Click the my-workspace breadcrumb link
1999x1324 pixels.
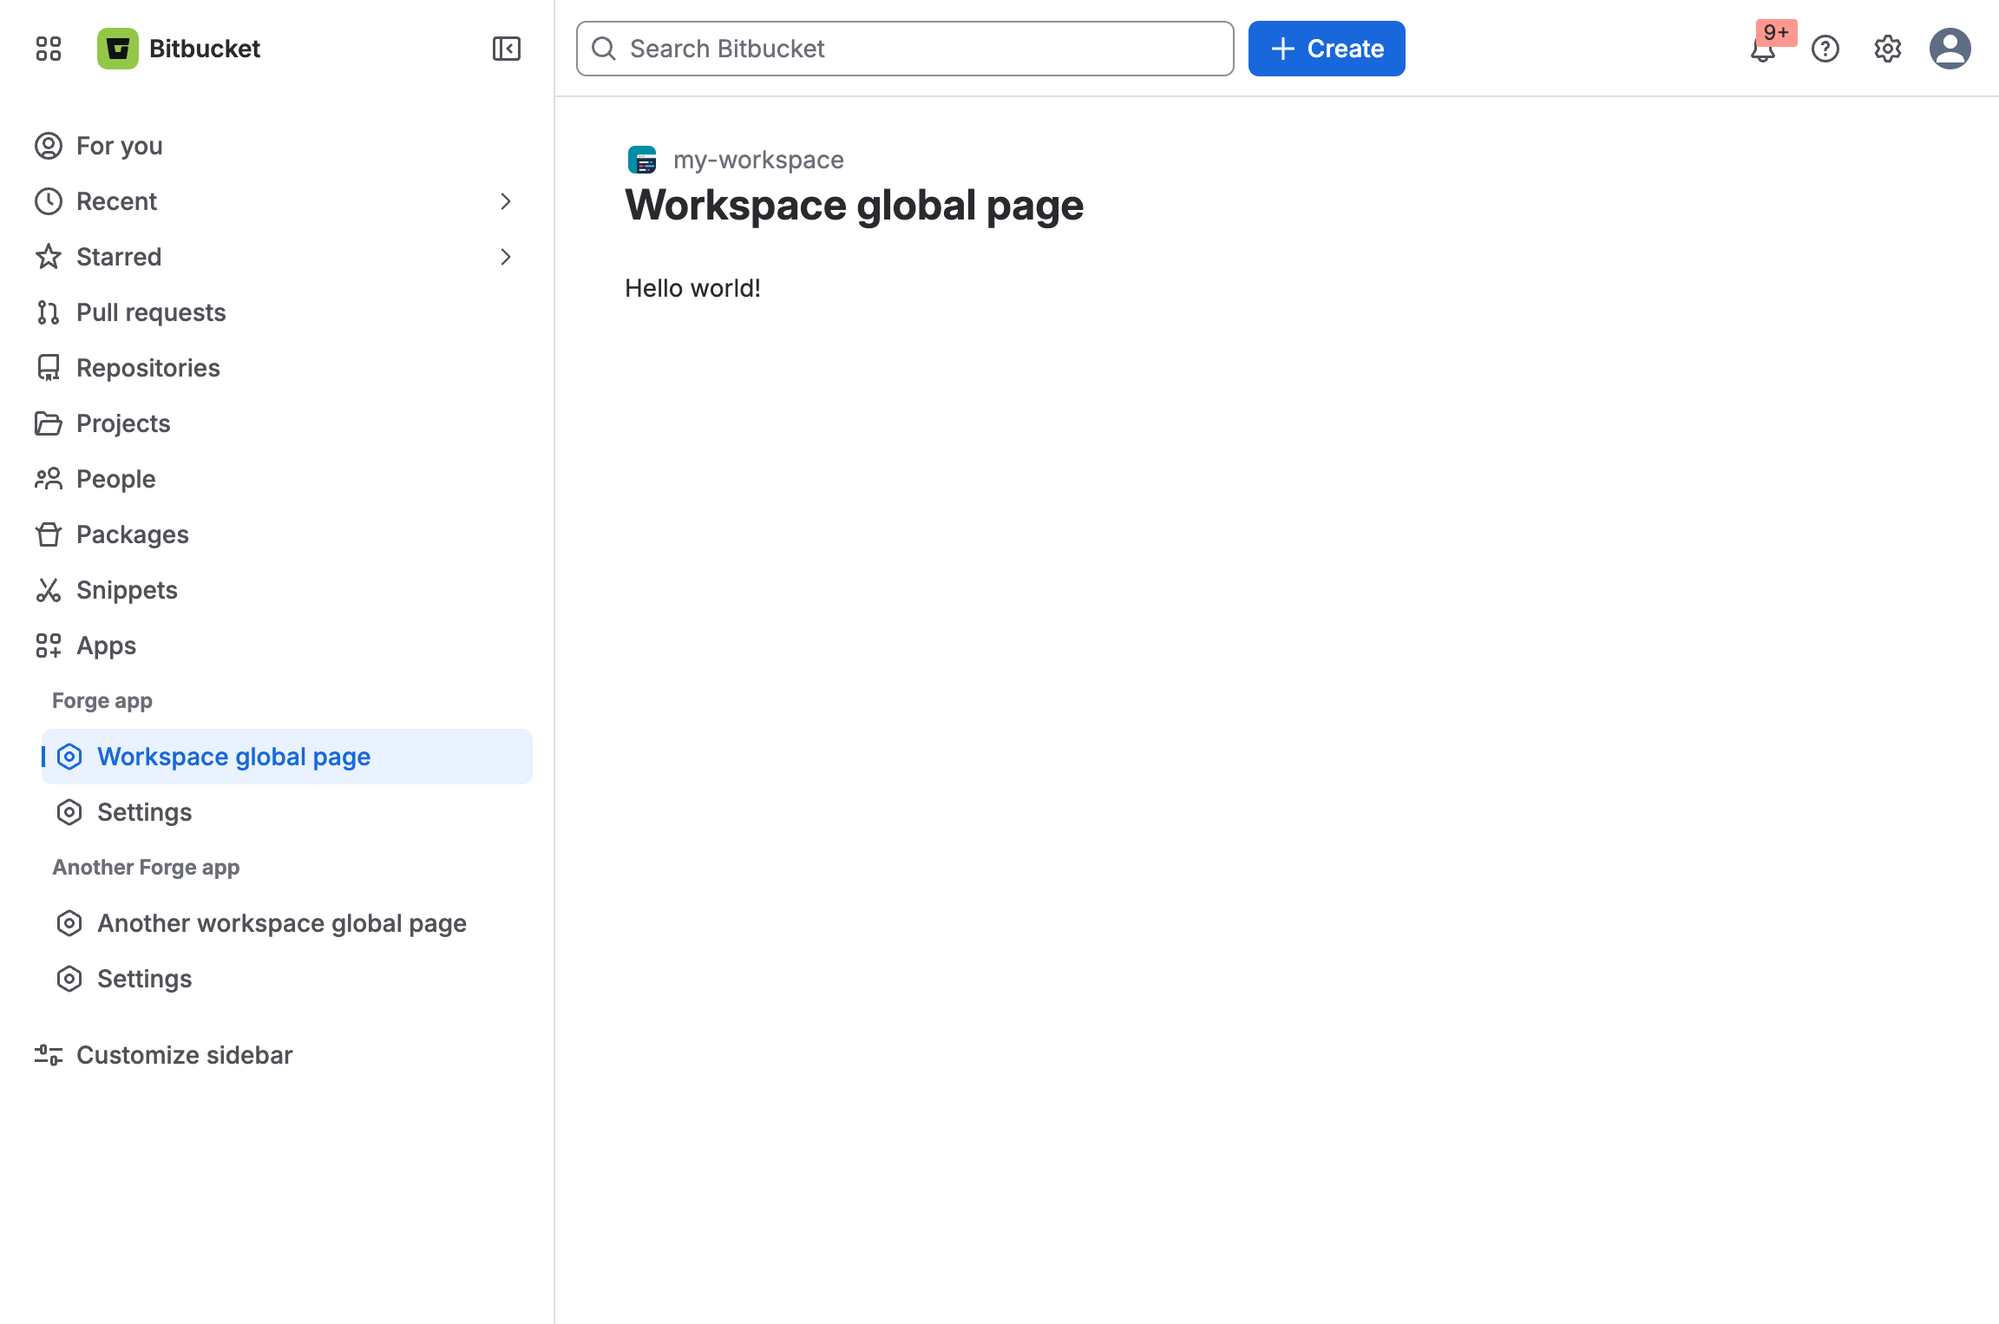click(x=758, y=159)
